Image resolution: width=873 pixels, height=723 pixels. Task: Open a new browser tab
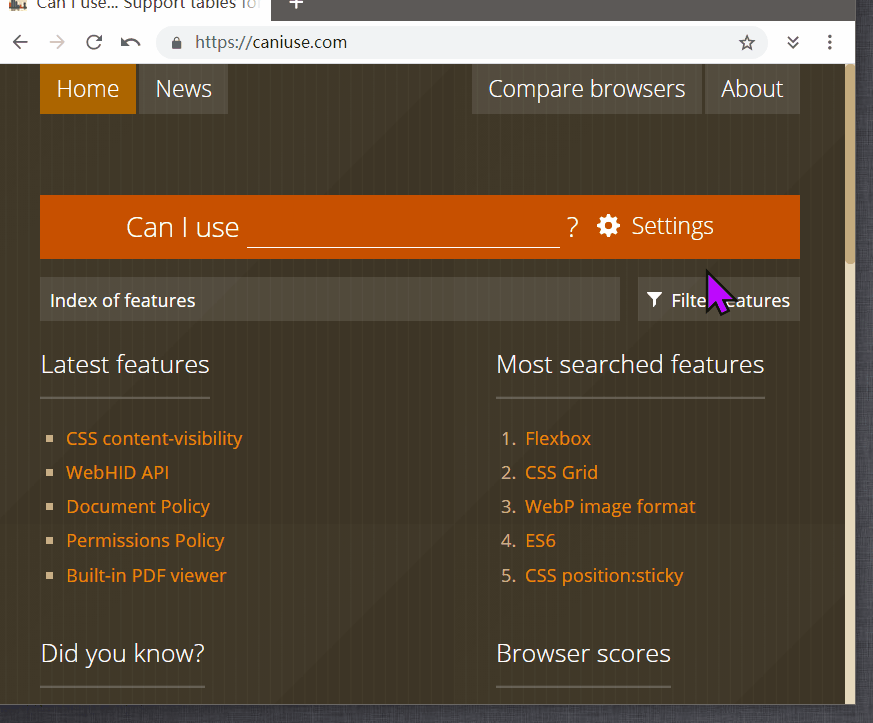pos(296,4)
